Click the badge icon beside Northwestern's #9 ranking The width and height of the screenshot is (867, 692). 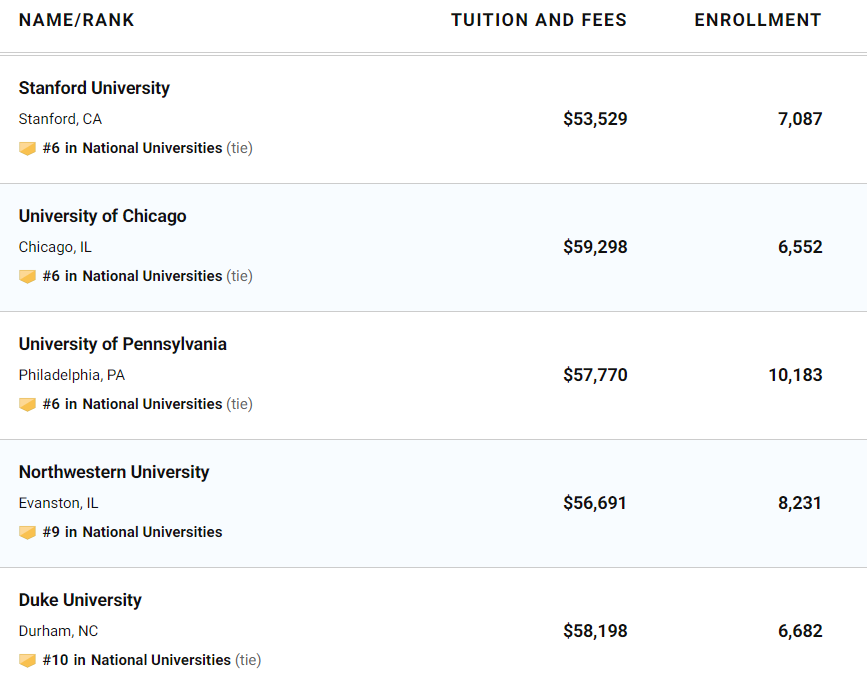(27, 532)
